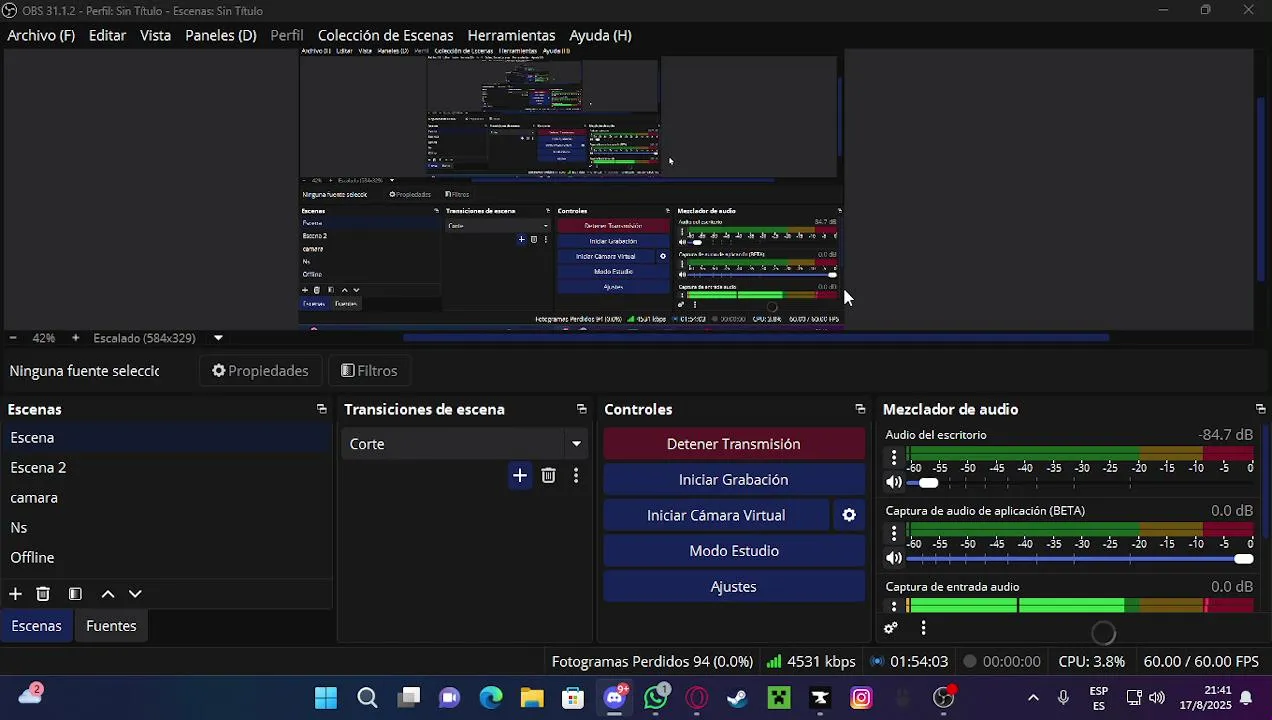Open transition properties three-dot menu
The width and height of the screenshot is (1272, 720).
576,476
